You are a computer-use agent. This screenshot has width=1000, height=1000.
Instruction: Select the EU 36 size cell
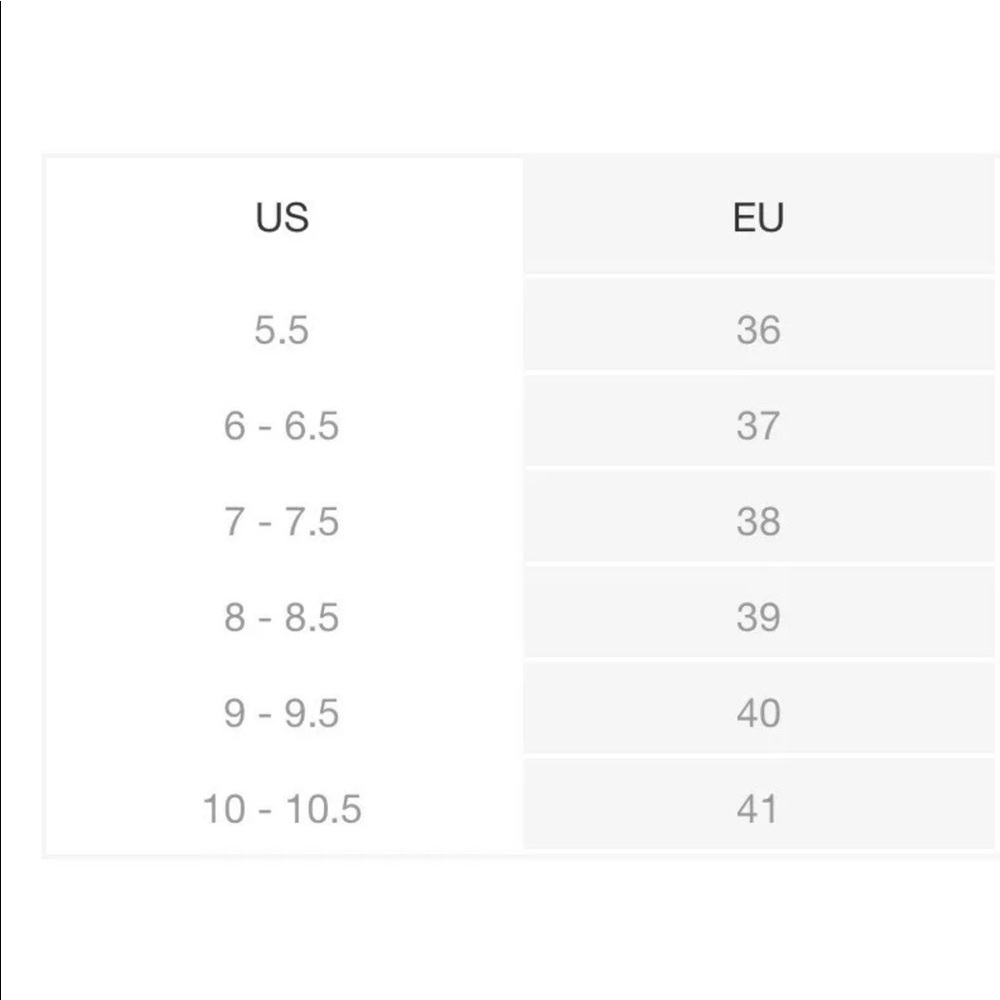tap(758, 325)
